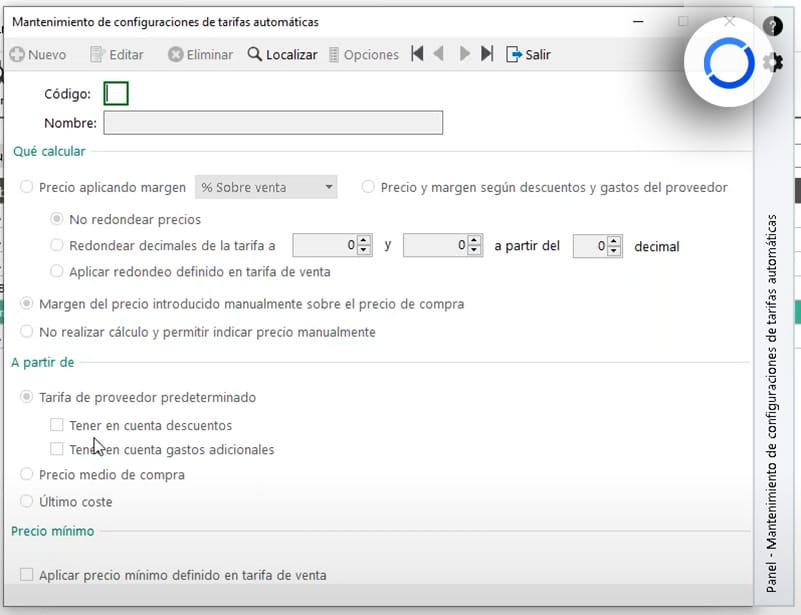Click inside the Nombre text field
The height and width of the screenshot is (615, 801).
275,123
